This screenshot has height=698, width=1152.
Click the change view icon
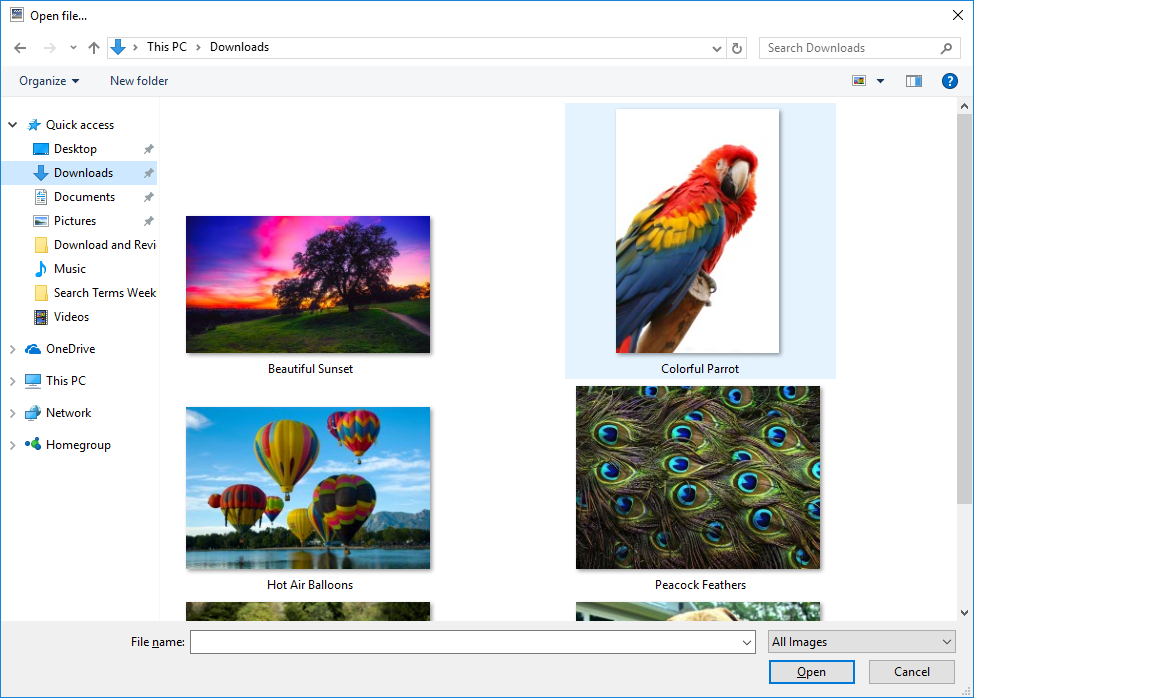859,81
